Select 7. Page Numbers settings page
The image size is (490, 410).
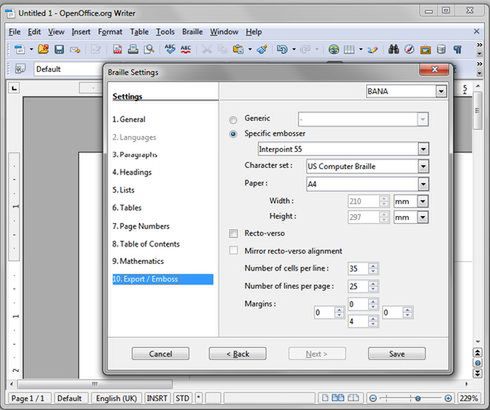pos(141,226)
